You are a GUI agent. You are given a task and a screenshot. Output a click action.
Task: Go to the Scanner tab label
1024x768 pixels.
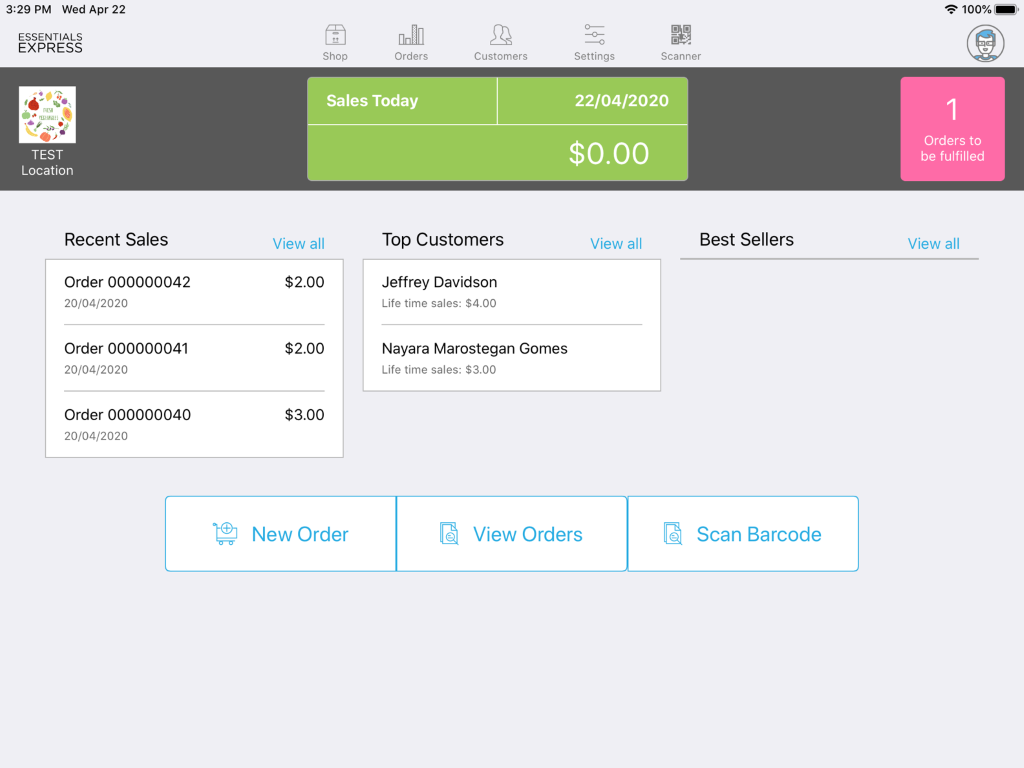point(680,56)
